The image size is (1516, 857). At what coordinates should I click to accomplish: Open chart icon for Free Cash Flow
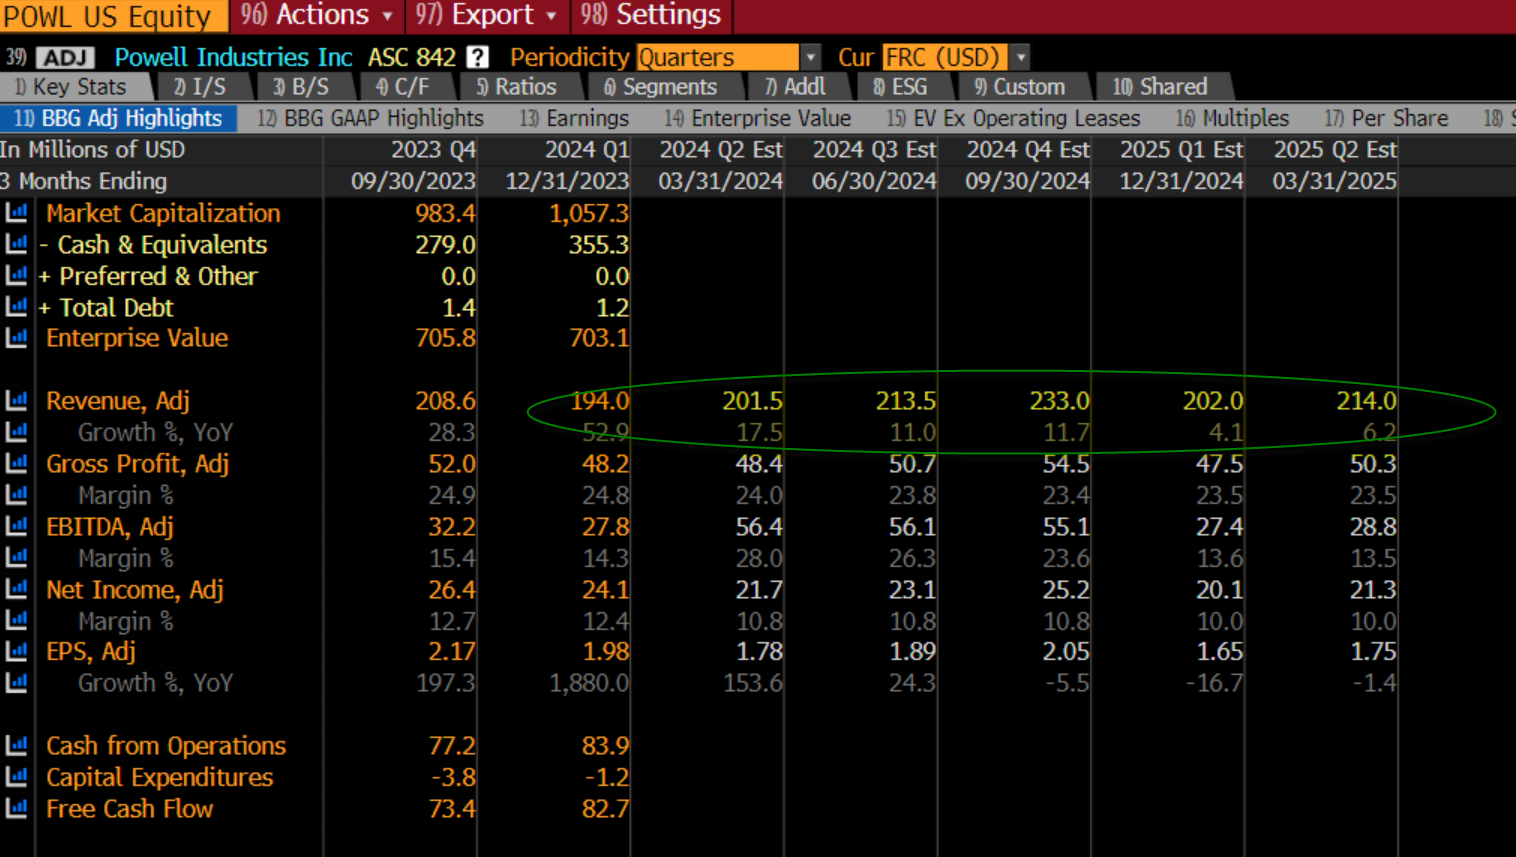pyautogui.click(x=16, y=808)
